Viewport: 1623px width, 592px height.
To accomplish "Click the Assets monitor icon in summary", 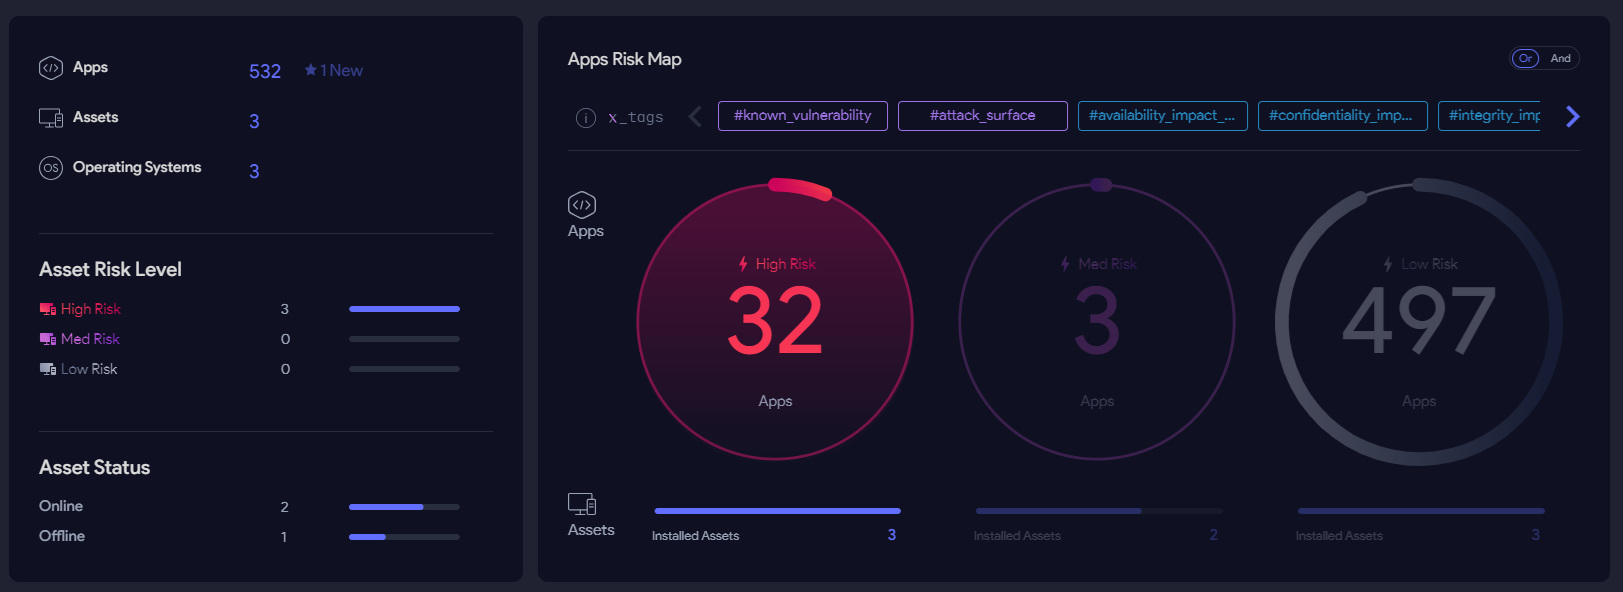I will click(51, 118).
